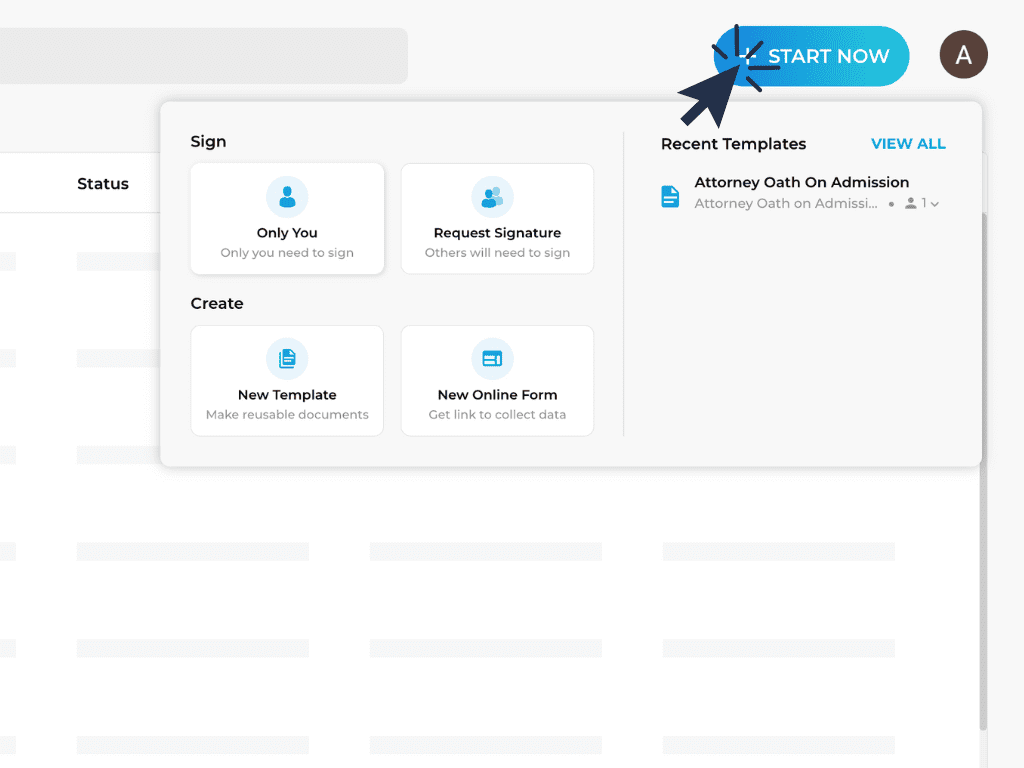Click the single-person icon in Only You

pyautogui.click(x=287, y=197)
